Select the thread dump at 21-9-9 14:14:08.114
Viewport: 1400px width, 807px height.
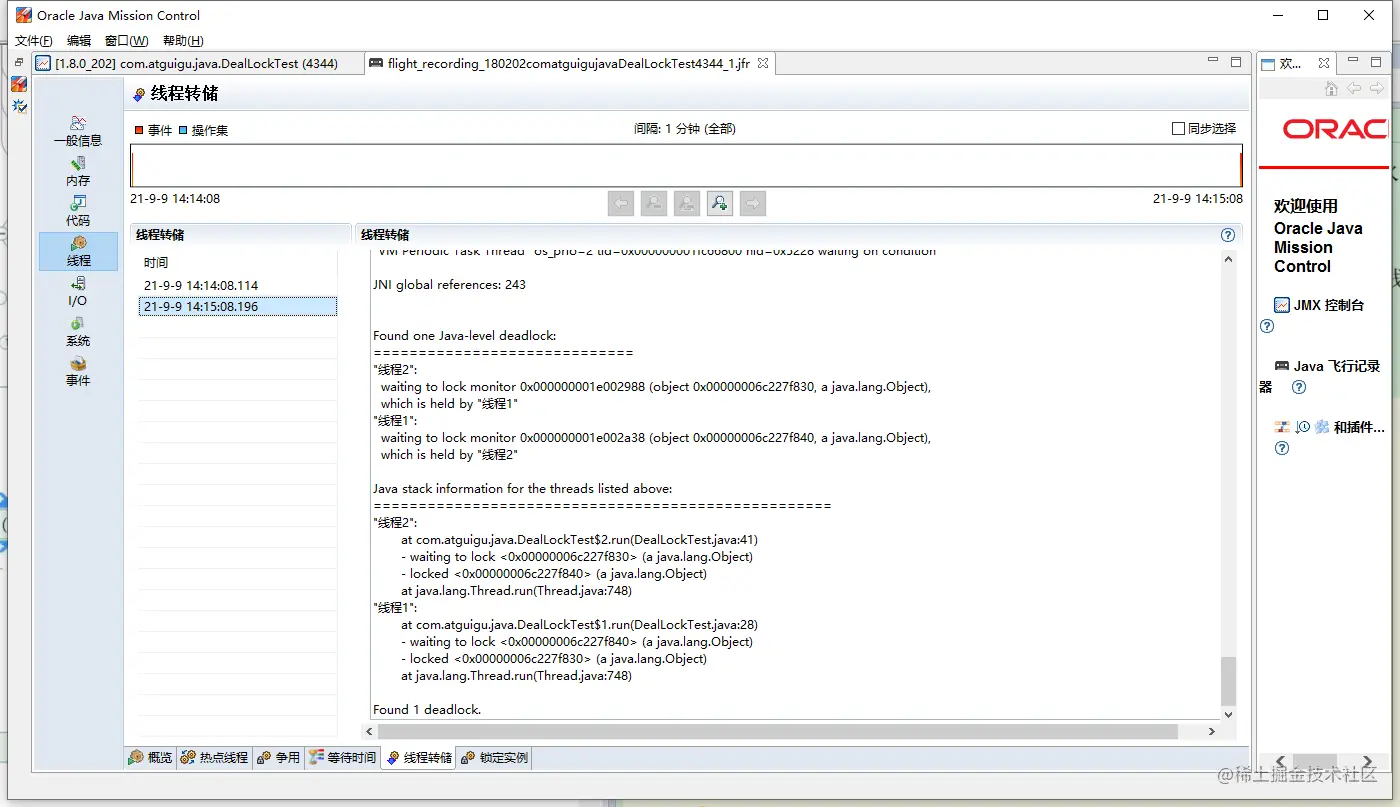click(x=238, y=285)
